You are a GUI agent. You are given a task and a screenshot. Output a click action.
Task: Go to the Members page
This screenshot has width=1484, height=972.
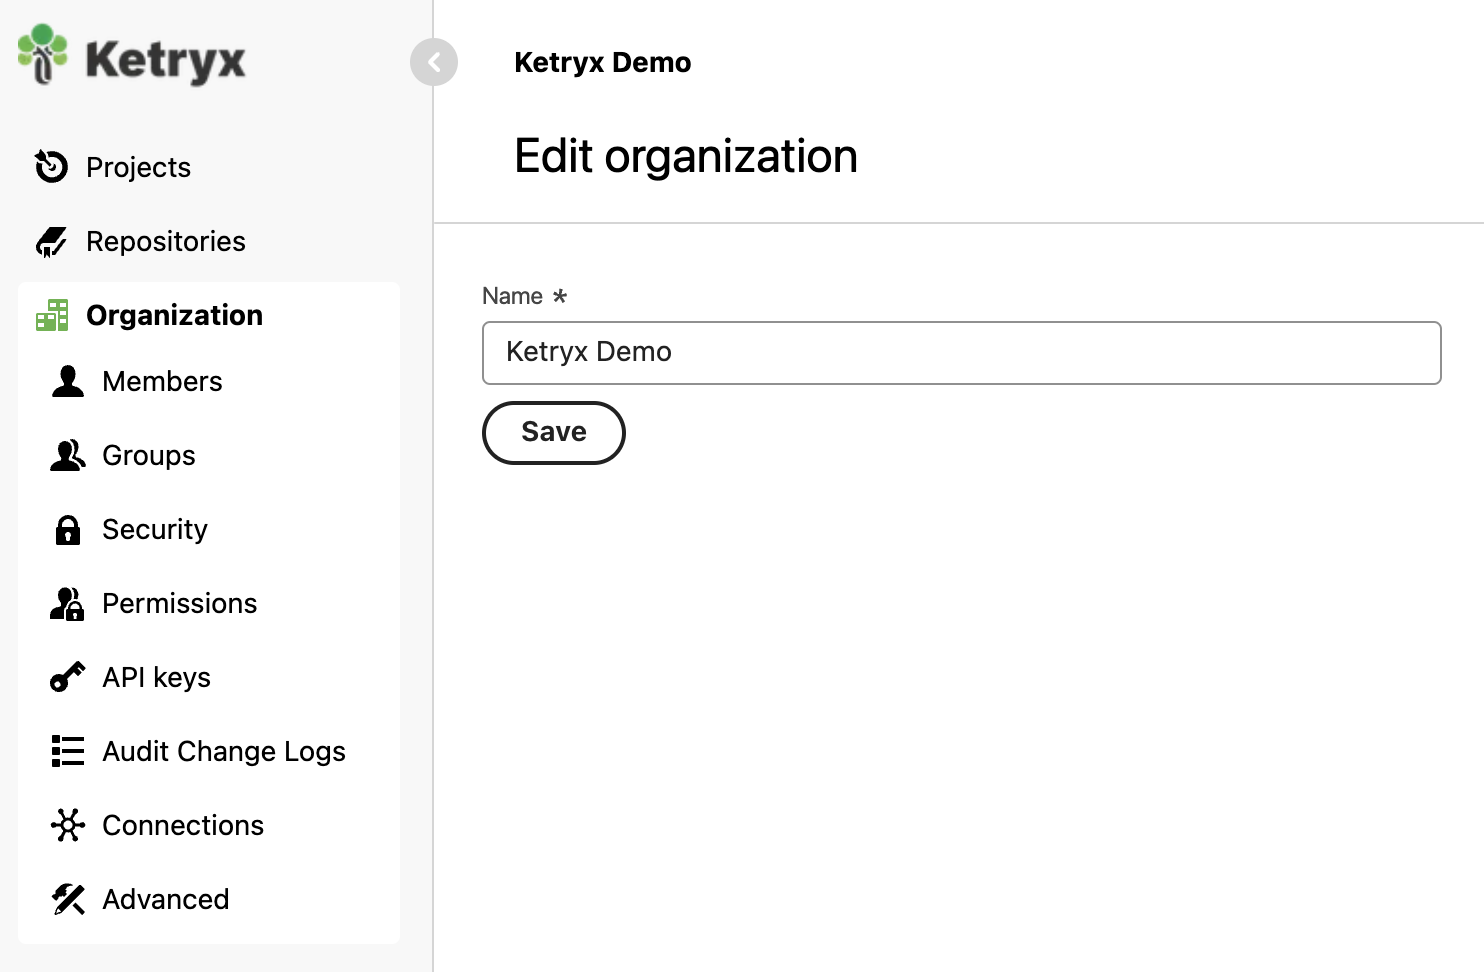point(162,381)
